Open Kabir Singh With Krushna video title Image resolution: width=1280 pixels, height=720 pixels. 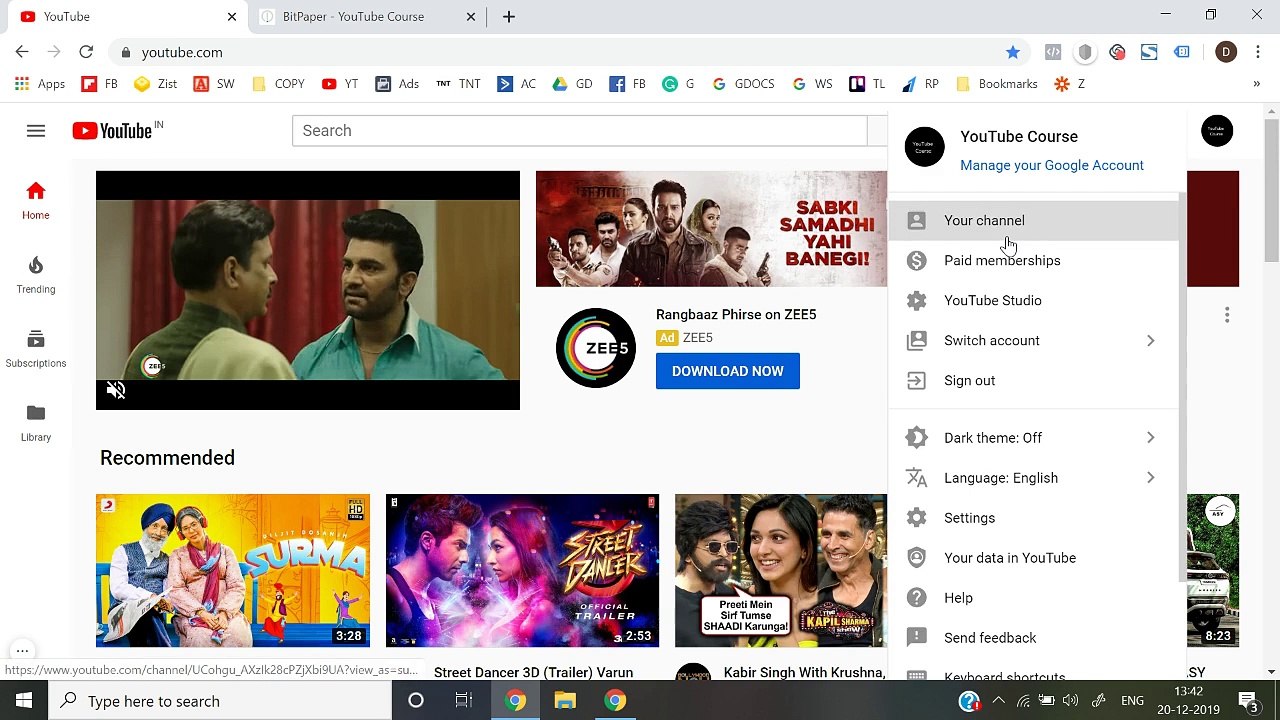(804, 673)
